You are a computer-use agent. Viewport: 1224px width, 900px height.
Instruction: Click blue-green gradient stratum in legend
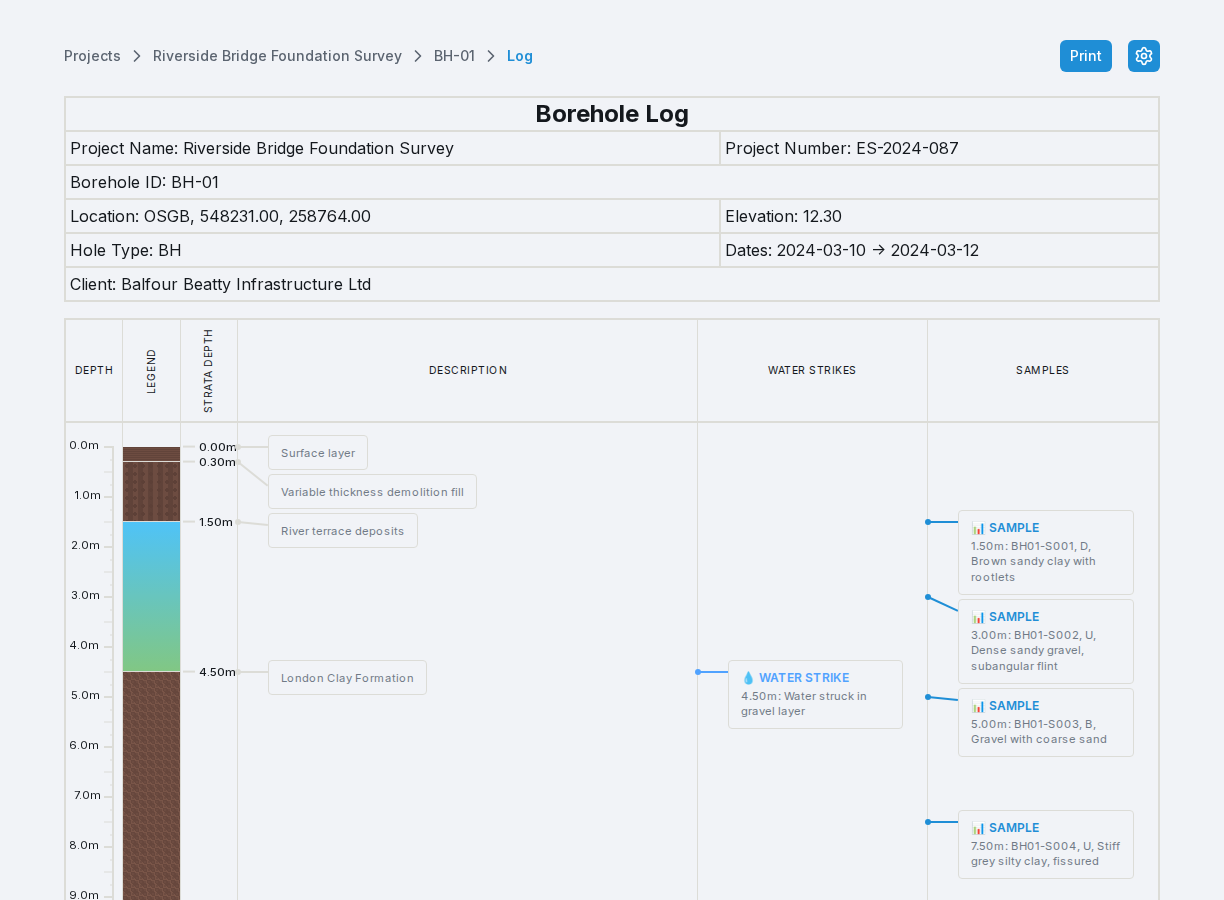click(x=151, y=596)
